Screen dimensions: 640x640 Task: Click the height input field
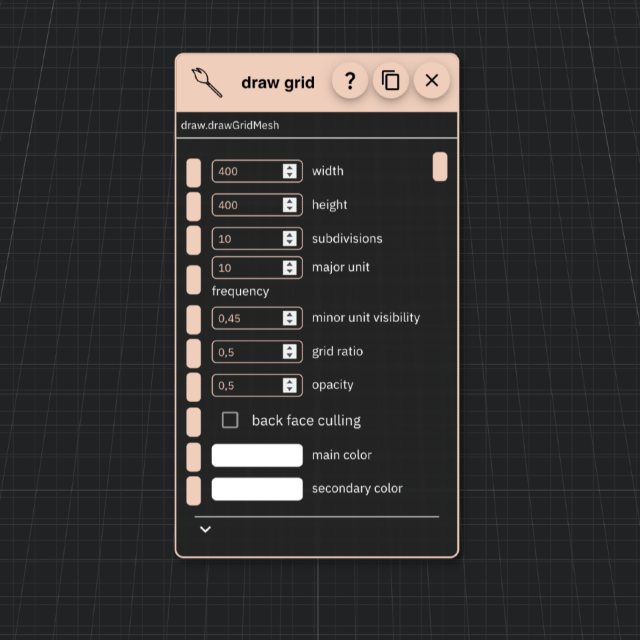coord(257,204)
